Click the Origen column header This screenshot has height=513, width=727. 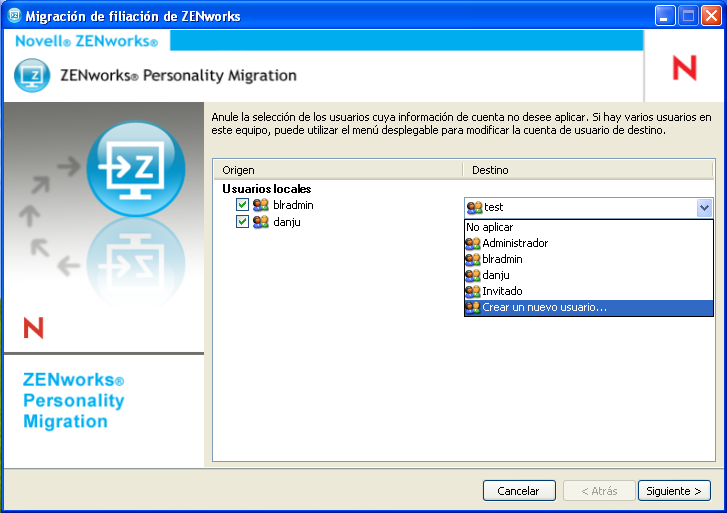[x=338, y=170]
